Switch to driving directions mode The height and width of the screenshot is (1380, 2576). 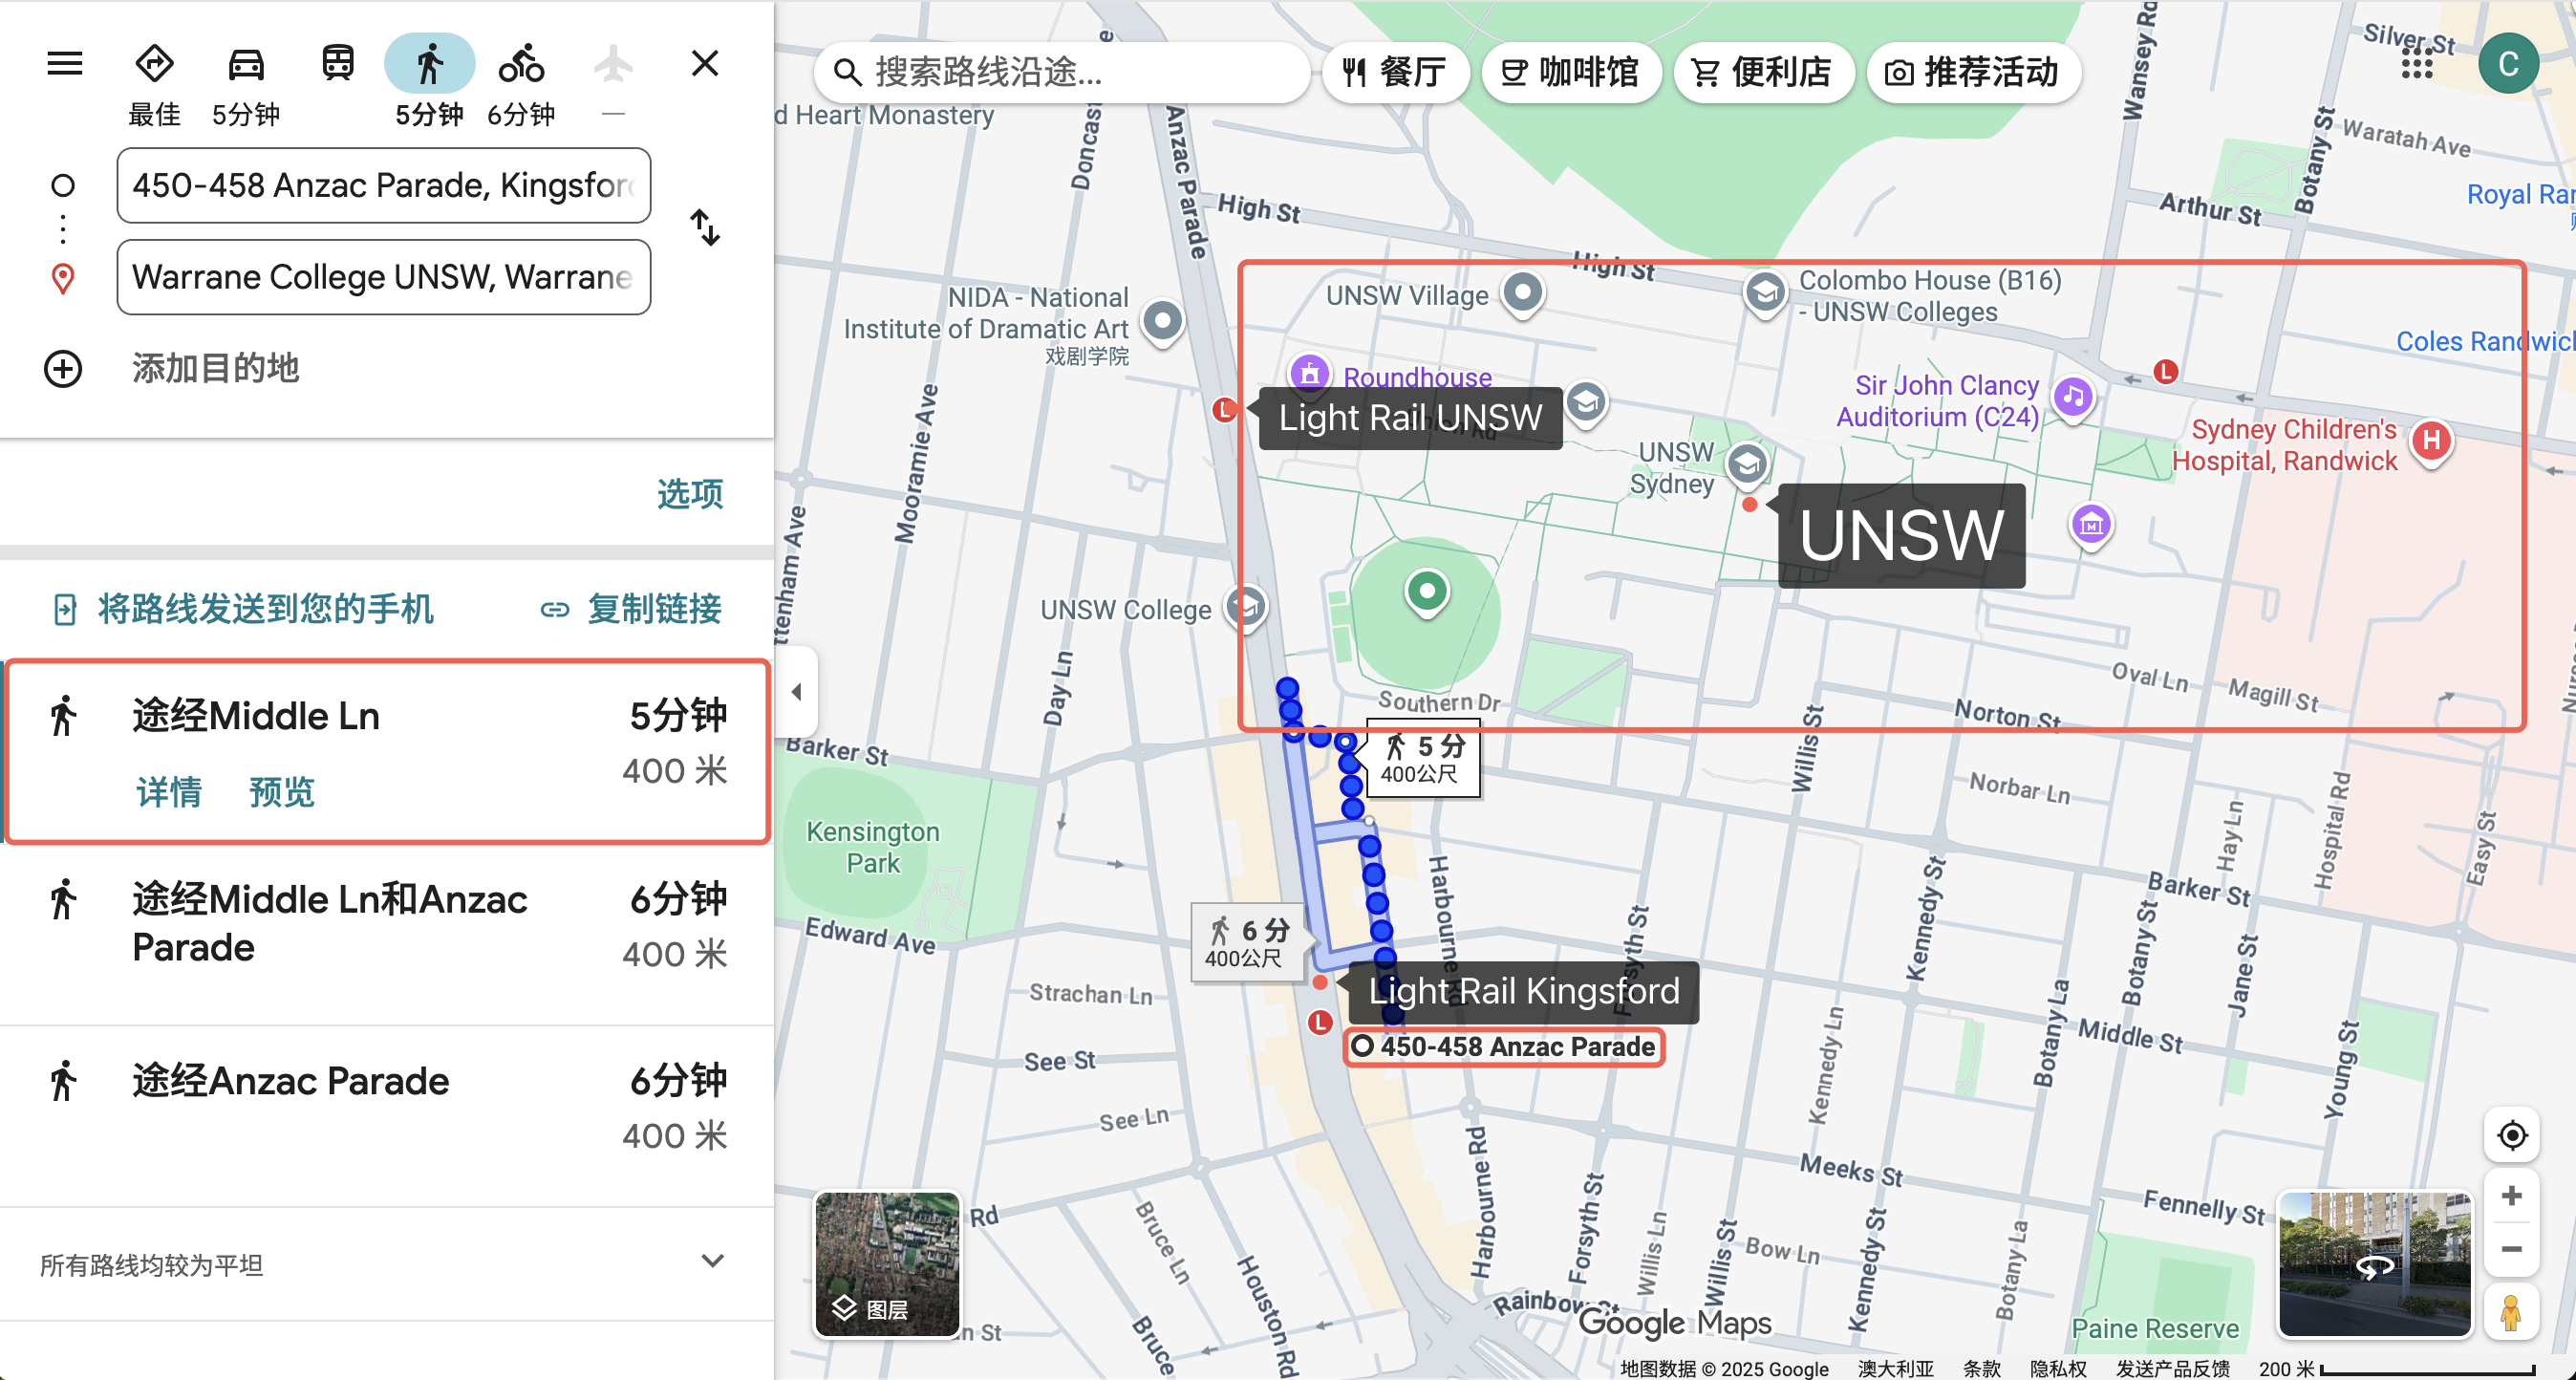tap(246, 64)
